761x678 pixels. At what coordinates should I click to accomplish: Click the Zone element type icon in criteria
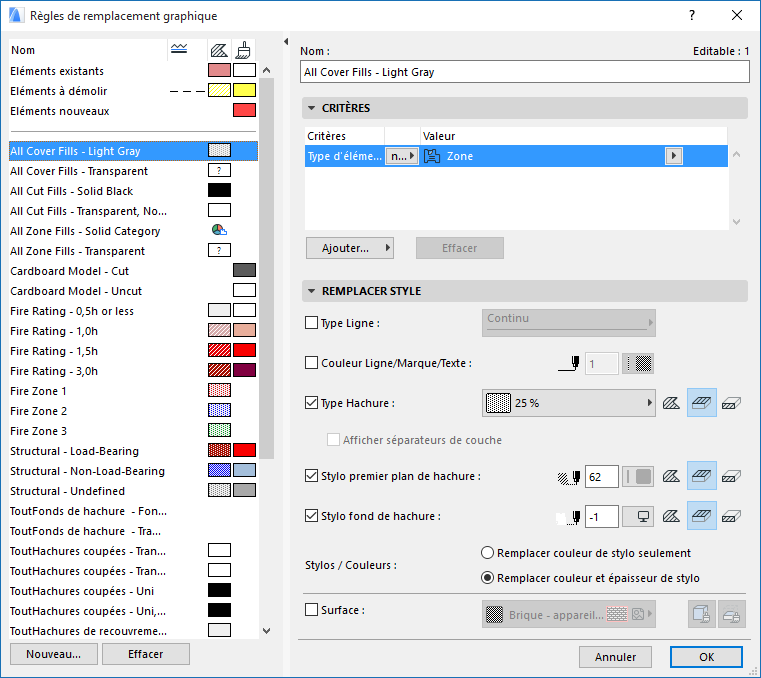(x=432, y=156)
